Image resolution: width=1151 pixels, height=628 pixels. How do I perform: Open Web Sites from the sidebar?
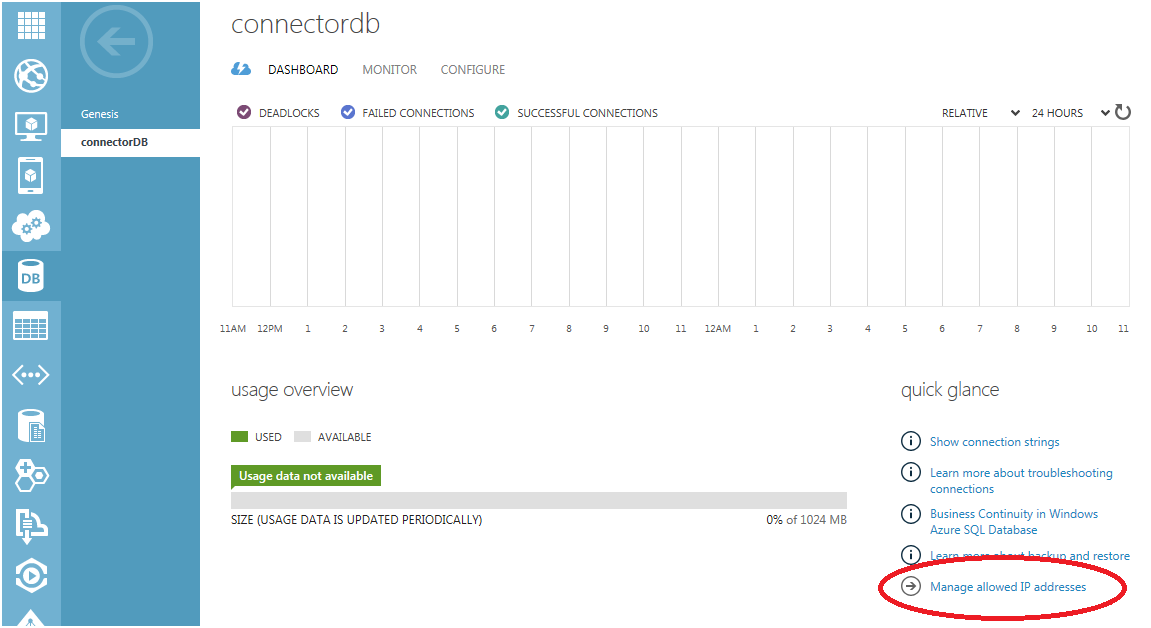30,76
